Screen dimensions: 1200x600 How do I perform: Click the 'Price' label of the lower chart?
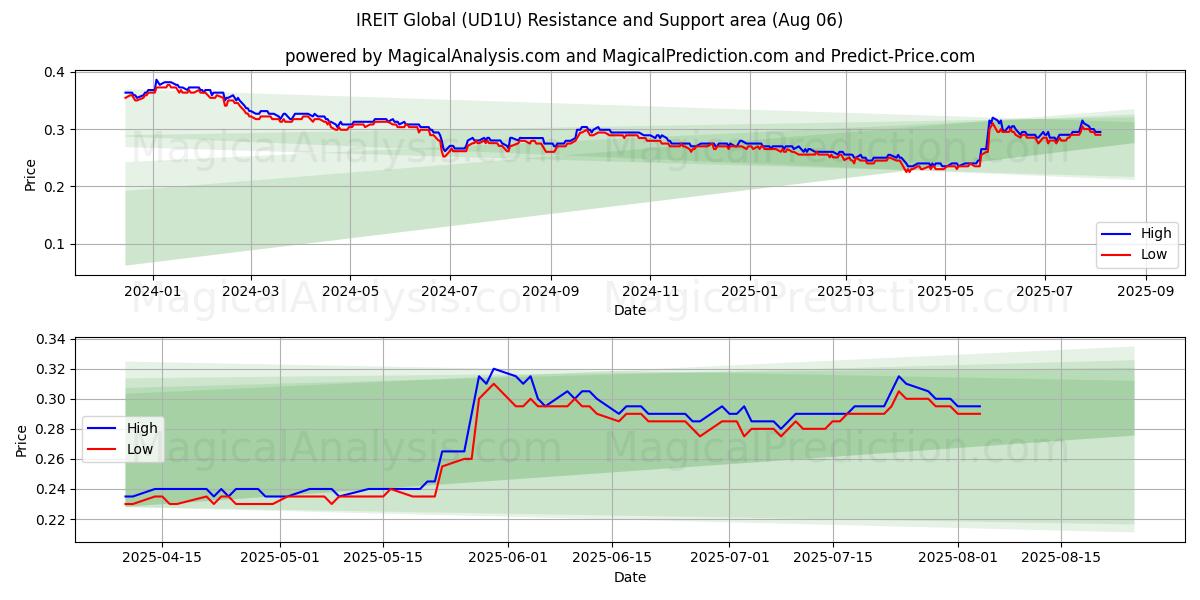tap(22, 441)
